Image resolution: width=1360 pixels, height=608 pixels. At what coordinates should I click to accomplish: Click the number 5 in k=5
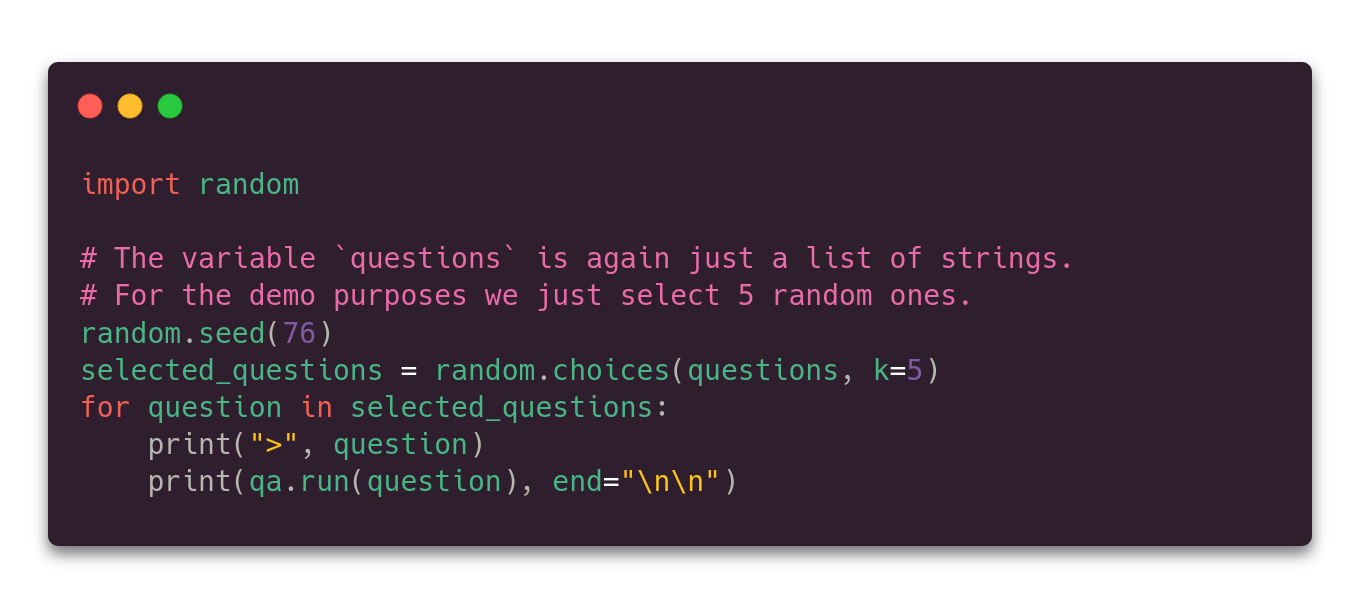915,371
